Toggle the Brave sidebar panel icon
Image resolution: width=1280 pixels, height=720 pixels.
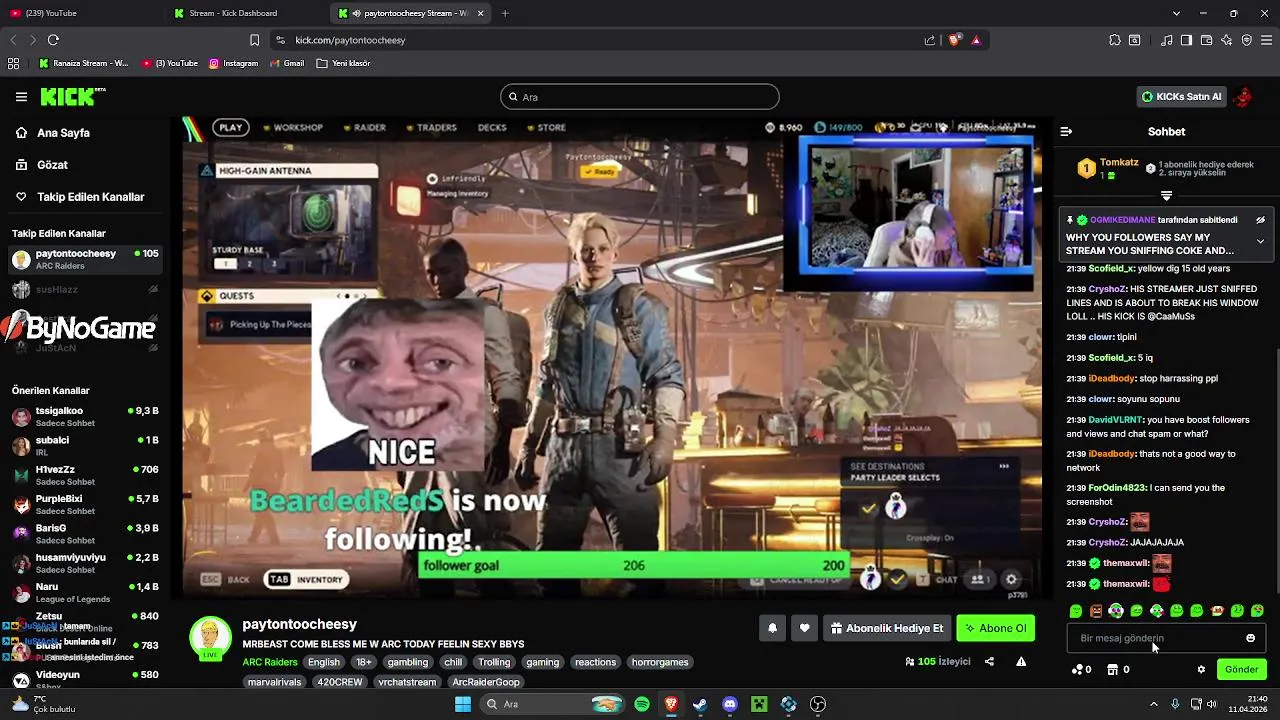coord(1186,40)
